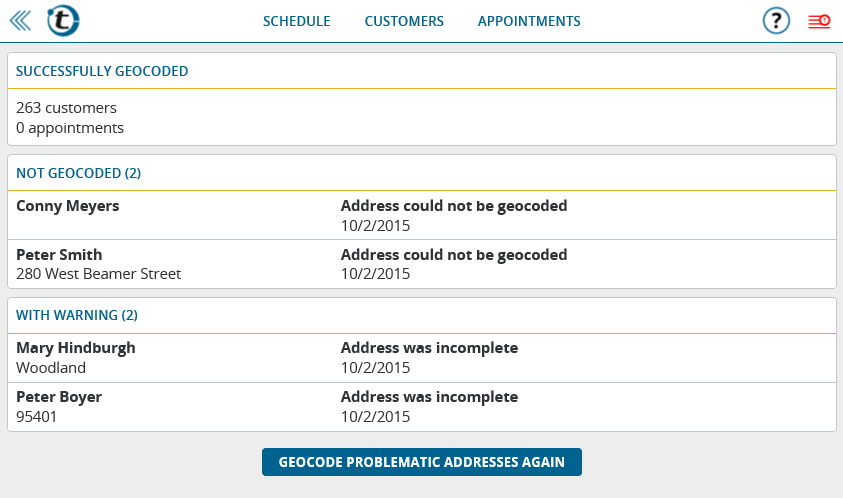Screen dimensions: 843x498
Task: Select Peter Boyer customer record
Action: (59, 397)
